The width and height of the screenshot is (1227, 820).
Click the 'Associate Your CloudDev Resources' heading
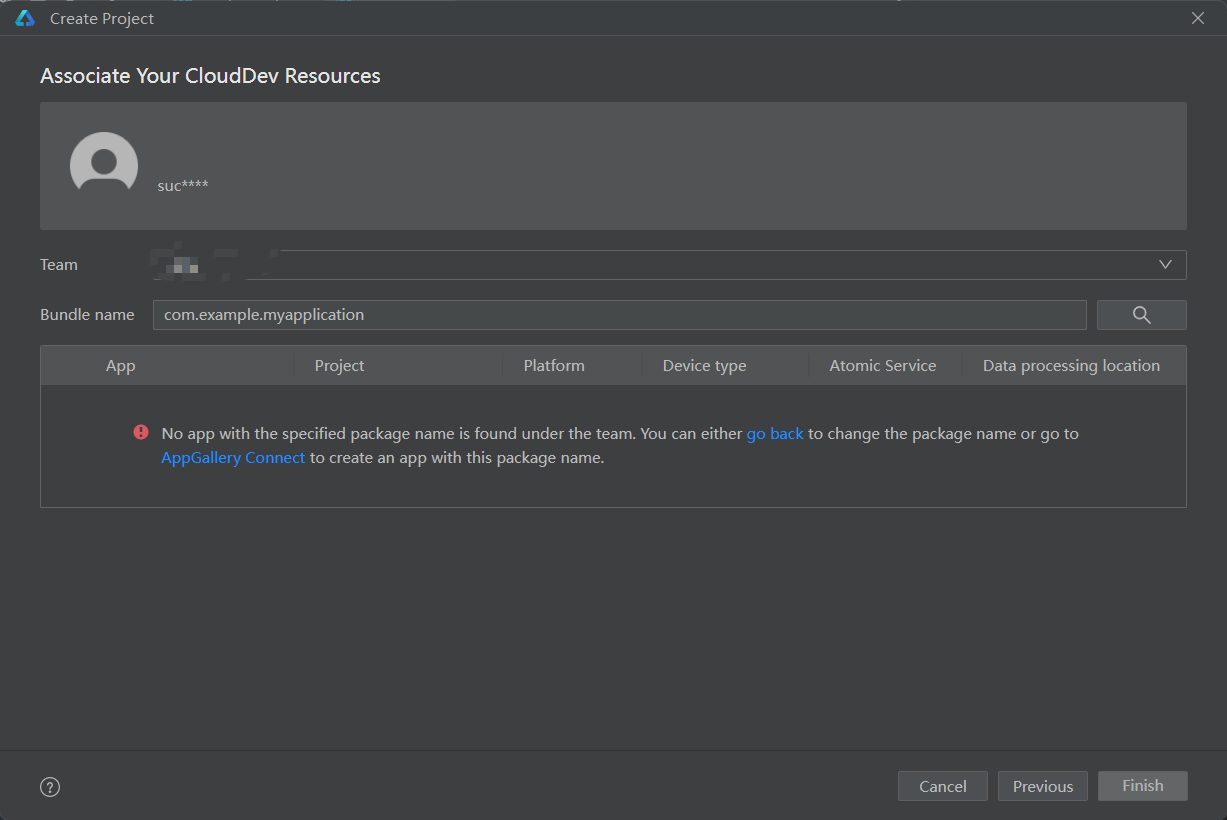click(x=210, y=76)
